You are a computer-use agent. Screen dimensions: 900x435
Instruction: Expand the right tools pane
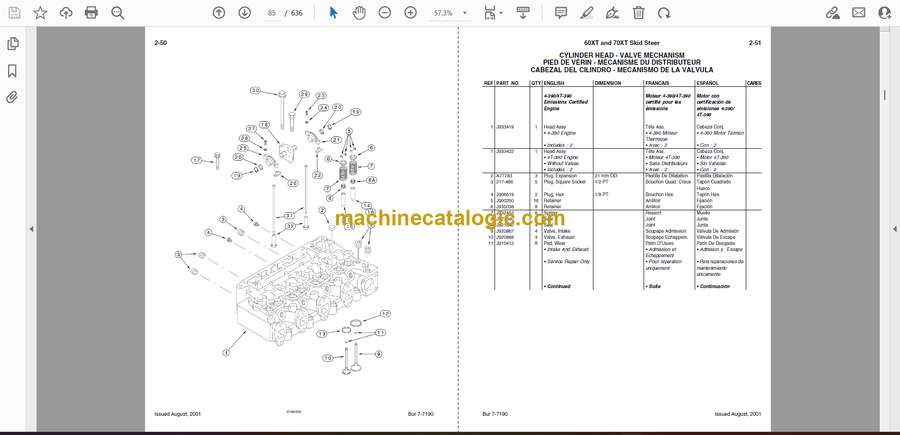click(x=894, y=229)
